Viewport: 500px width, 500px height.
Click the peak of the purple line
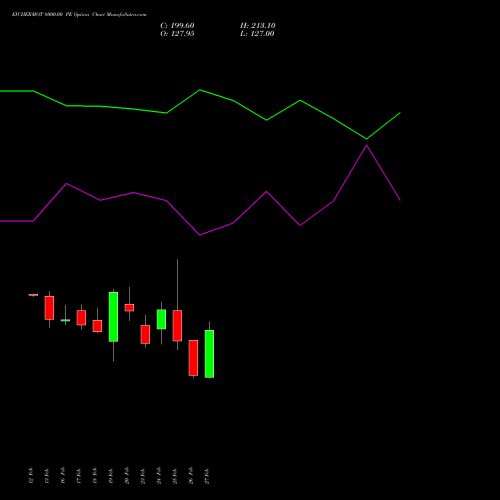coord(367,146)
